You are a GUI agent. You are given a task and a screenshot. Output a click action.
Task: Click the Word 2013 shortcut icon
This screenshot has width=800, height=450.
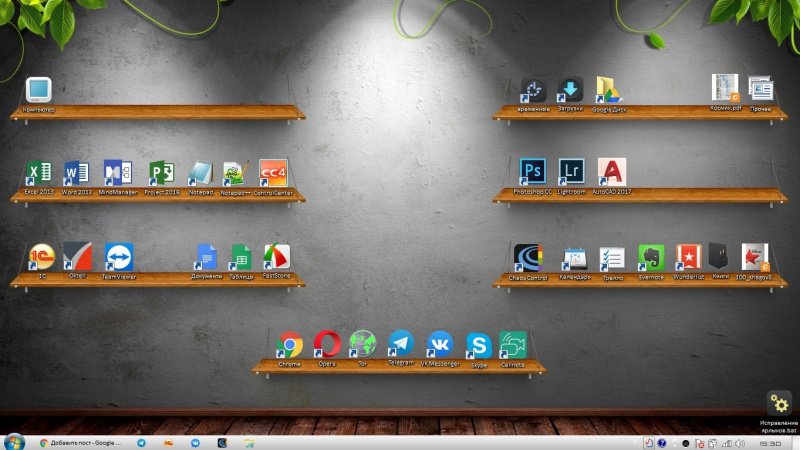coord(76,172)
